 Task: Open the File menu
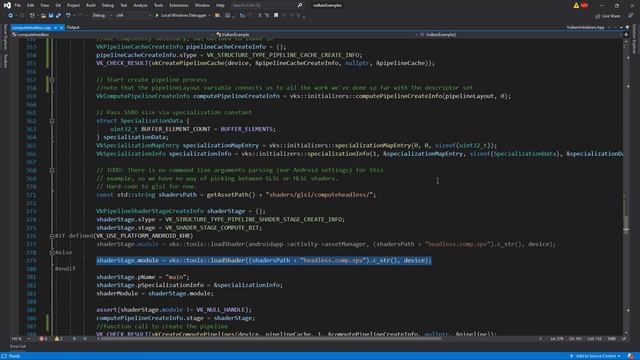click(x=18, y=5)
